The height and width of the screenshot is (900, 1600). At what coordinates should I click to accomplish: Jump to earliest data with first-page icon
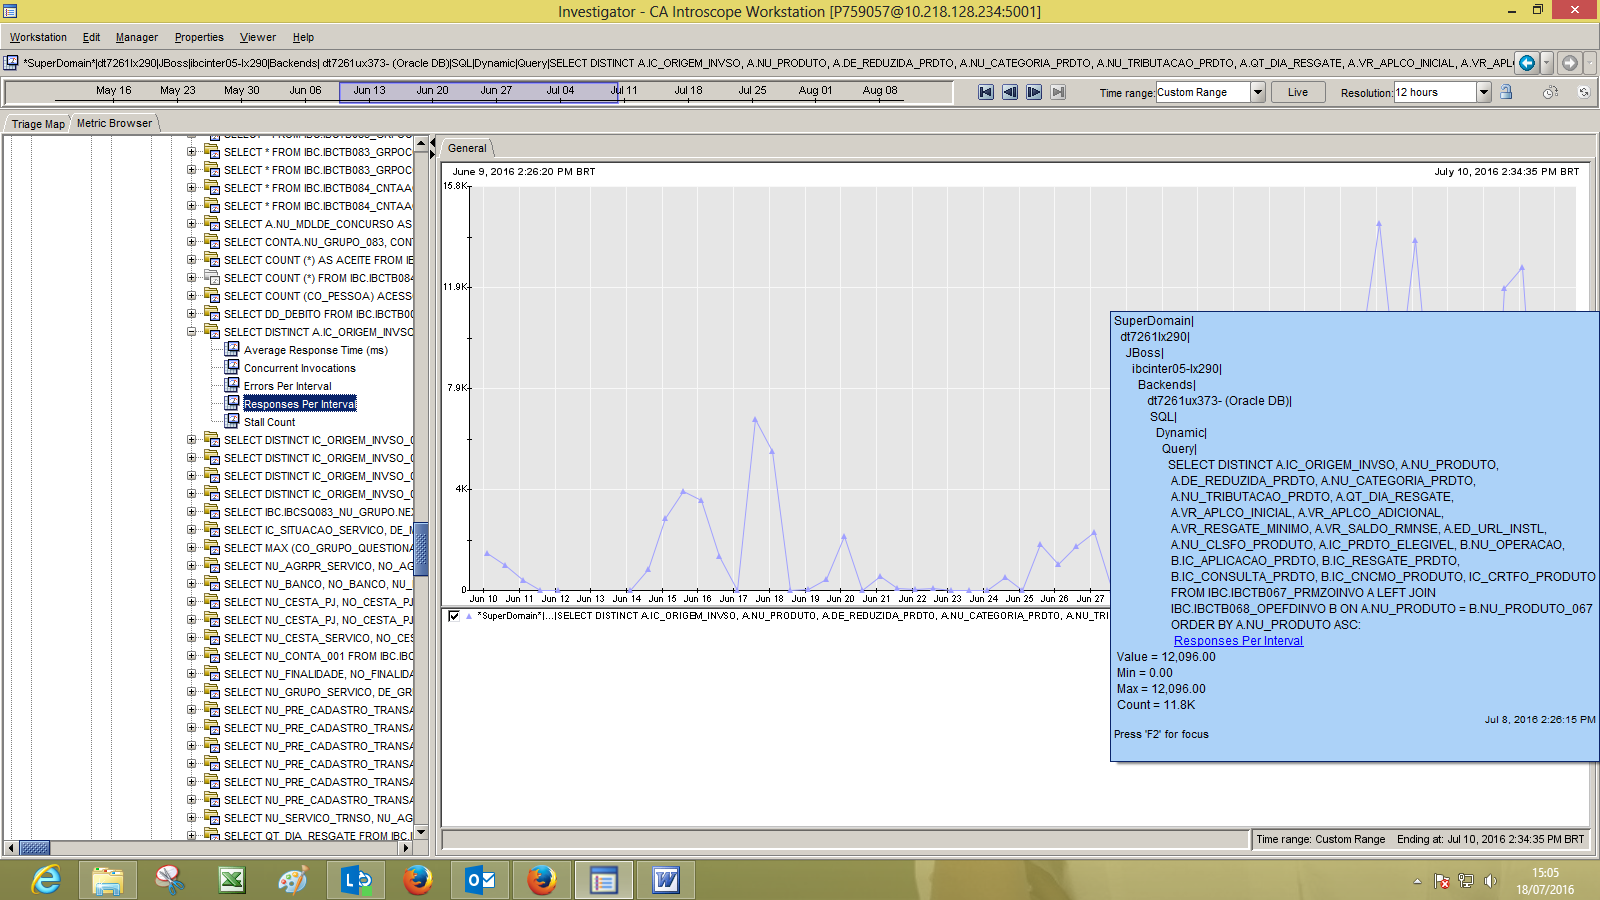pos(985,91)
